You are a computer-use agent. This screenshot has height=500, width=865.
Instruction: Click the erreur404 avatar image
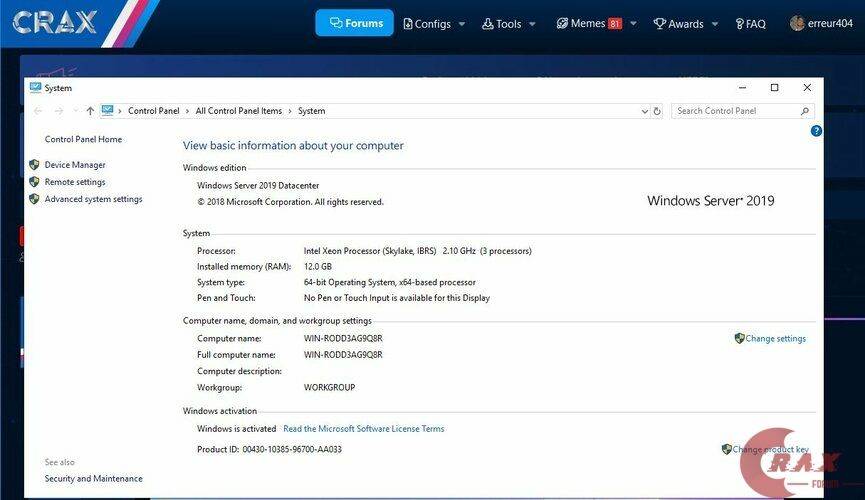[797, 23]
